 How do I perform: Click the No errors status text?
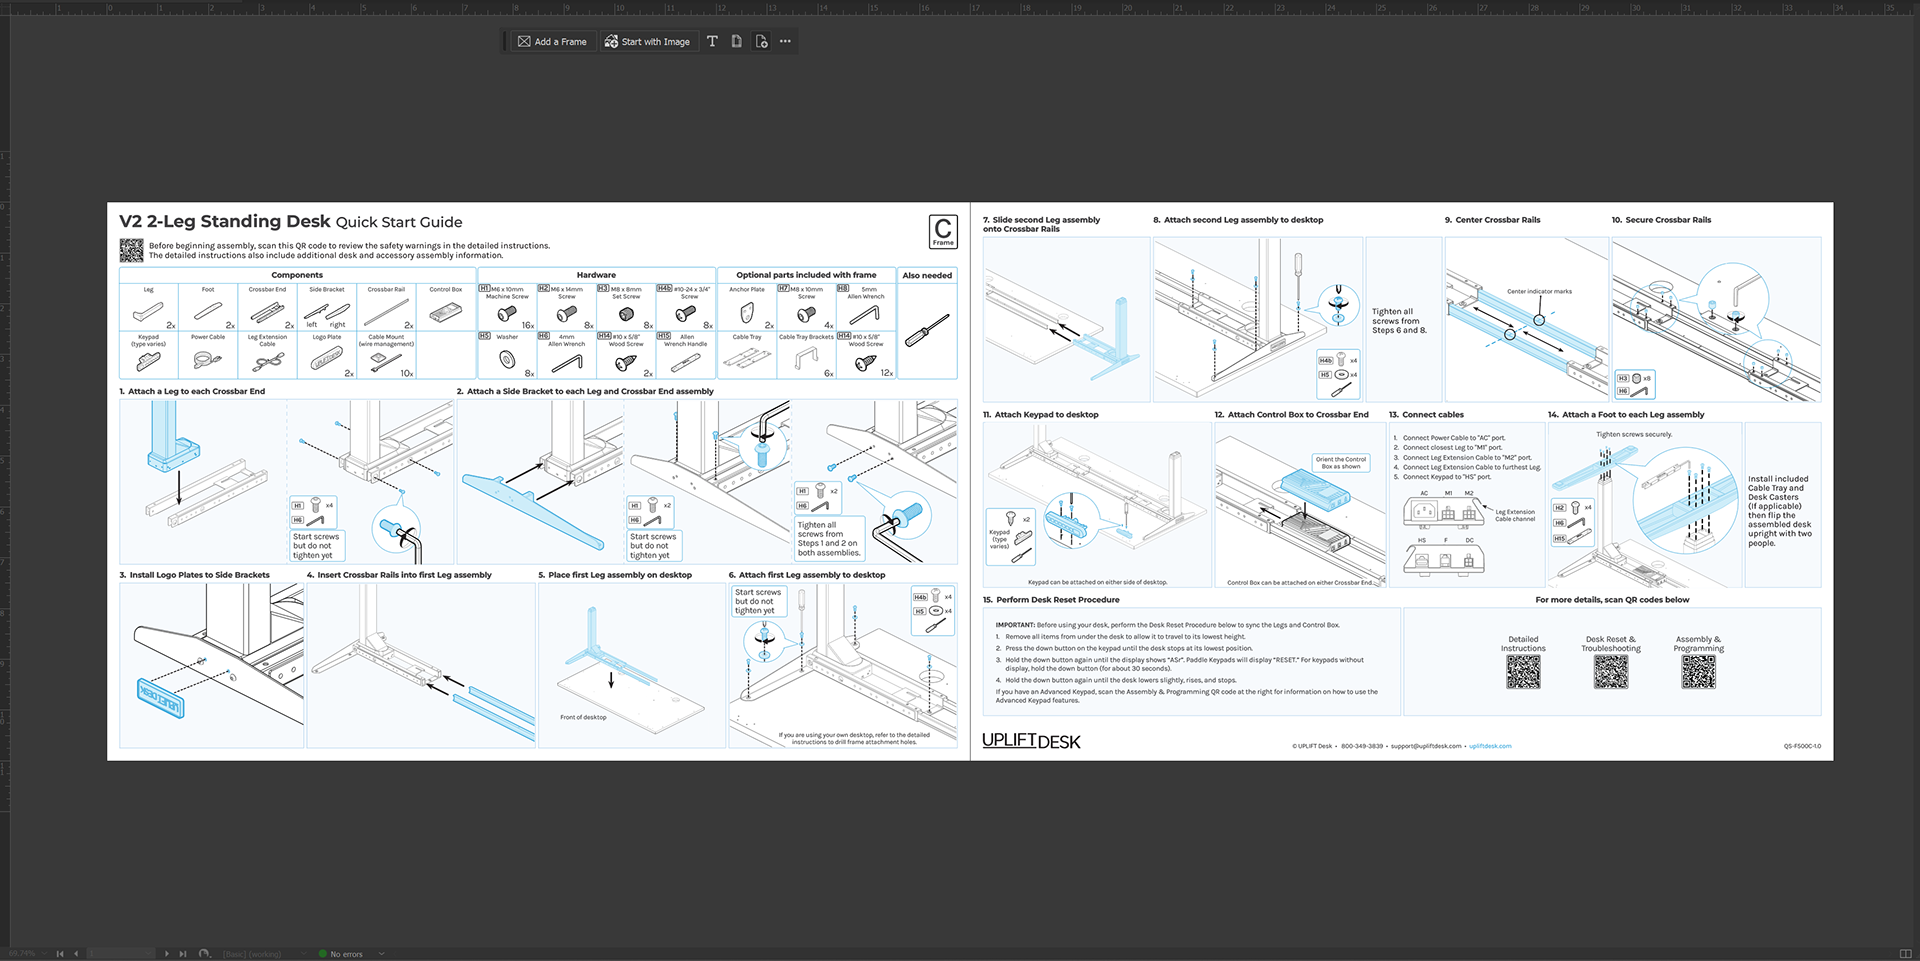click(347, 954)
